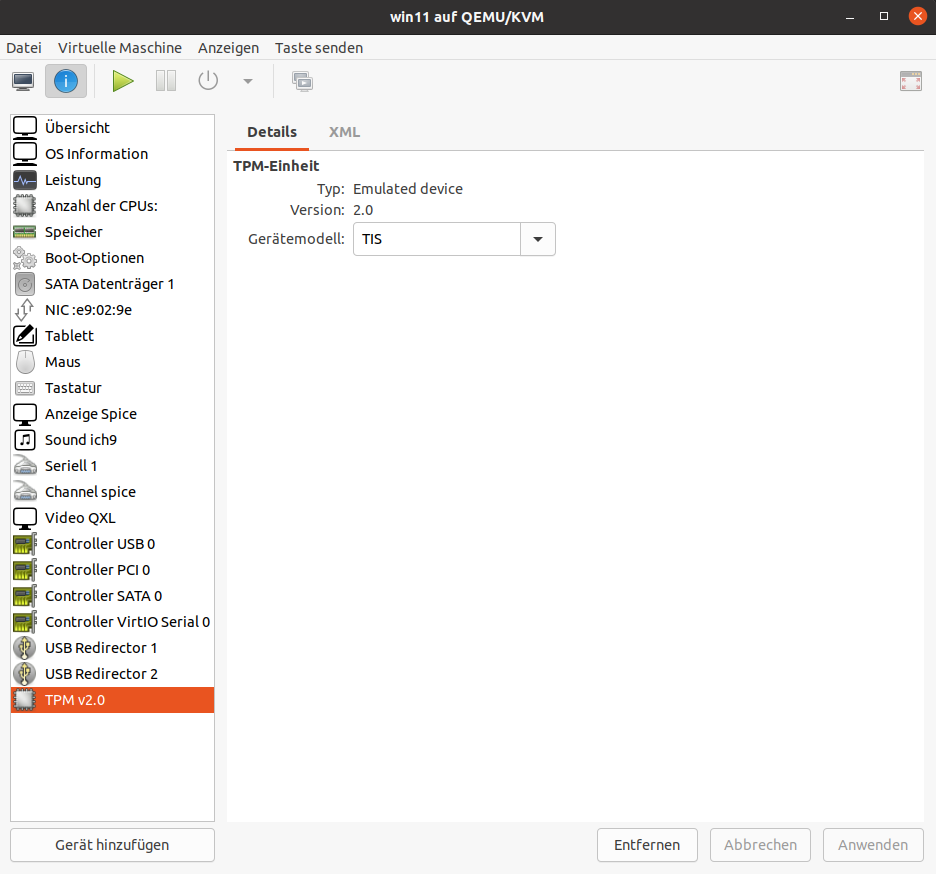Viewport: 936px width, 874px height.
Task: Toggle the hardware details info button
Action: [x=66, y=81]
